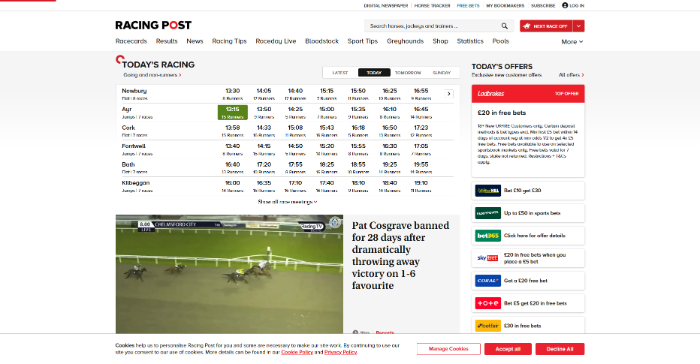
Task: Open Results menu item
Action: pos(167,41)
